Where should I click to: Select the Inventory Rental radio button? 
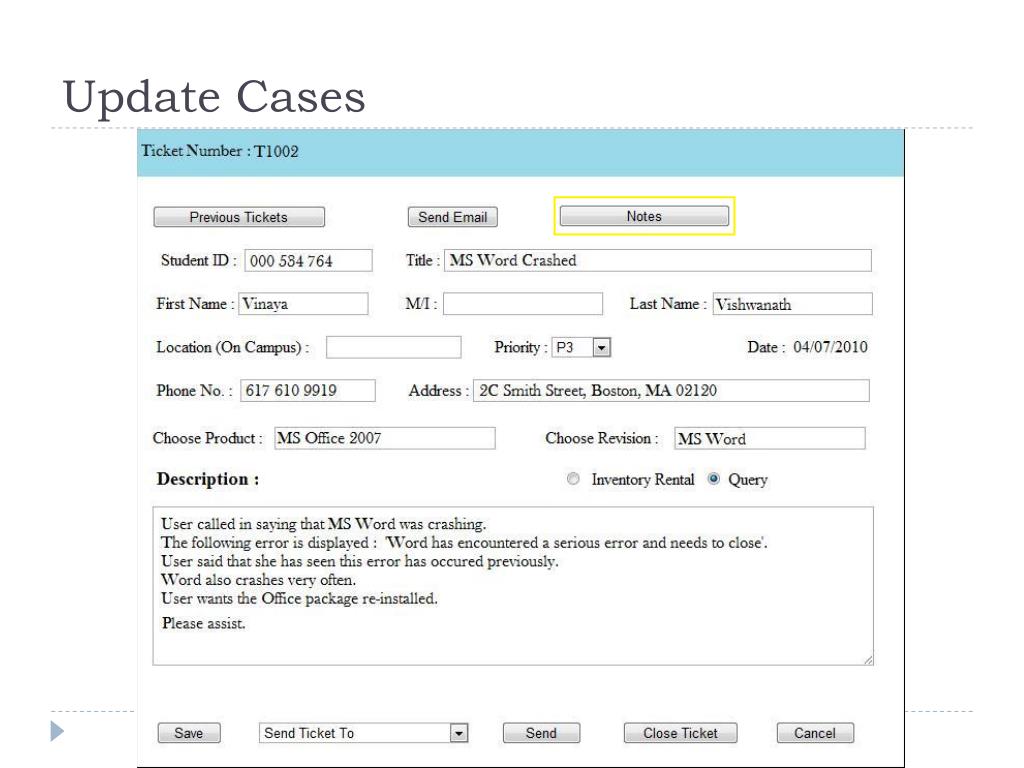click(573, 479)
